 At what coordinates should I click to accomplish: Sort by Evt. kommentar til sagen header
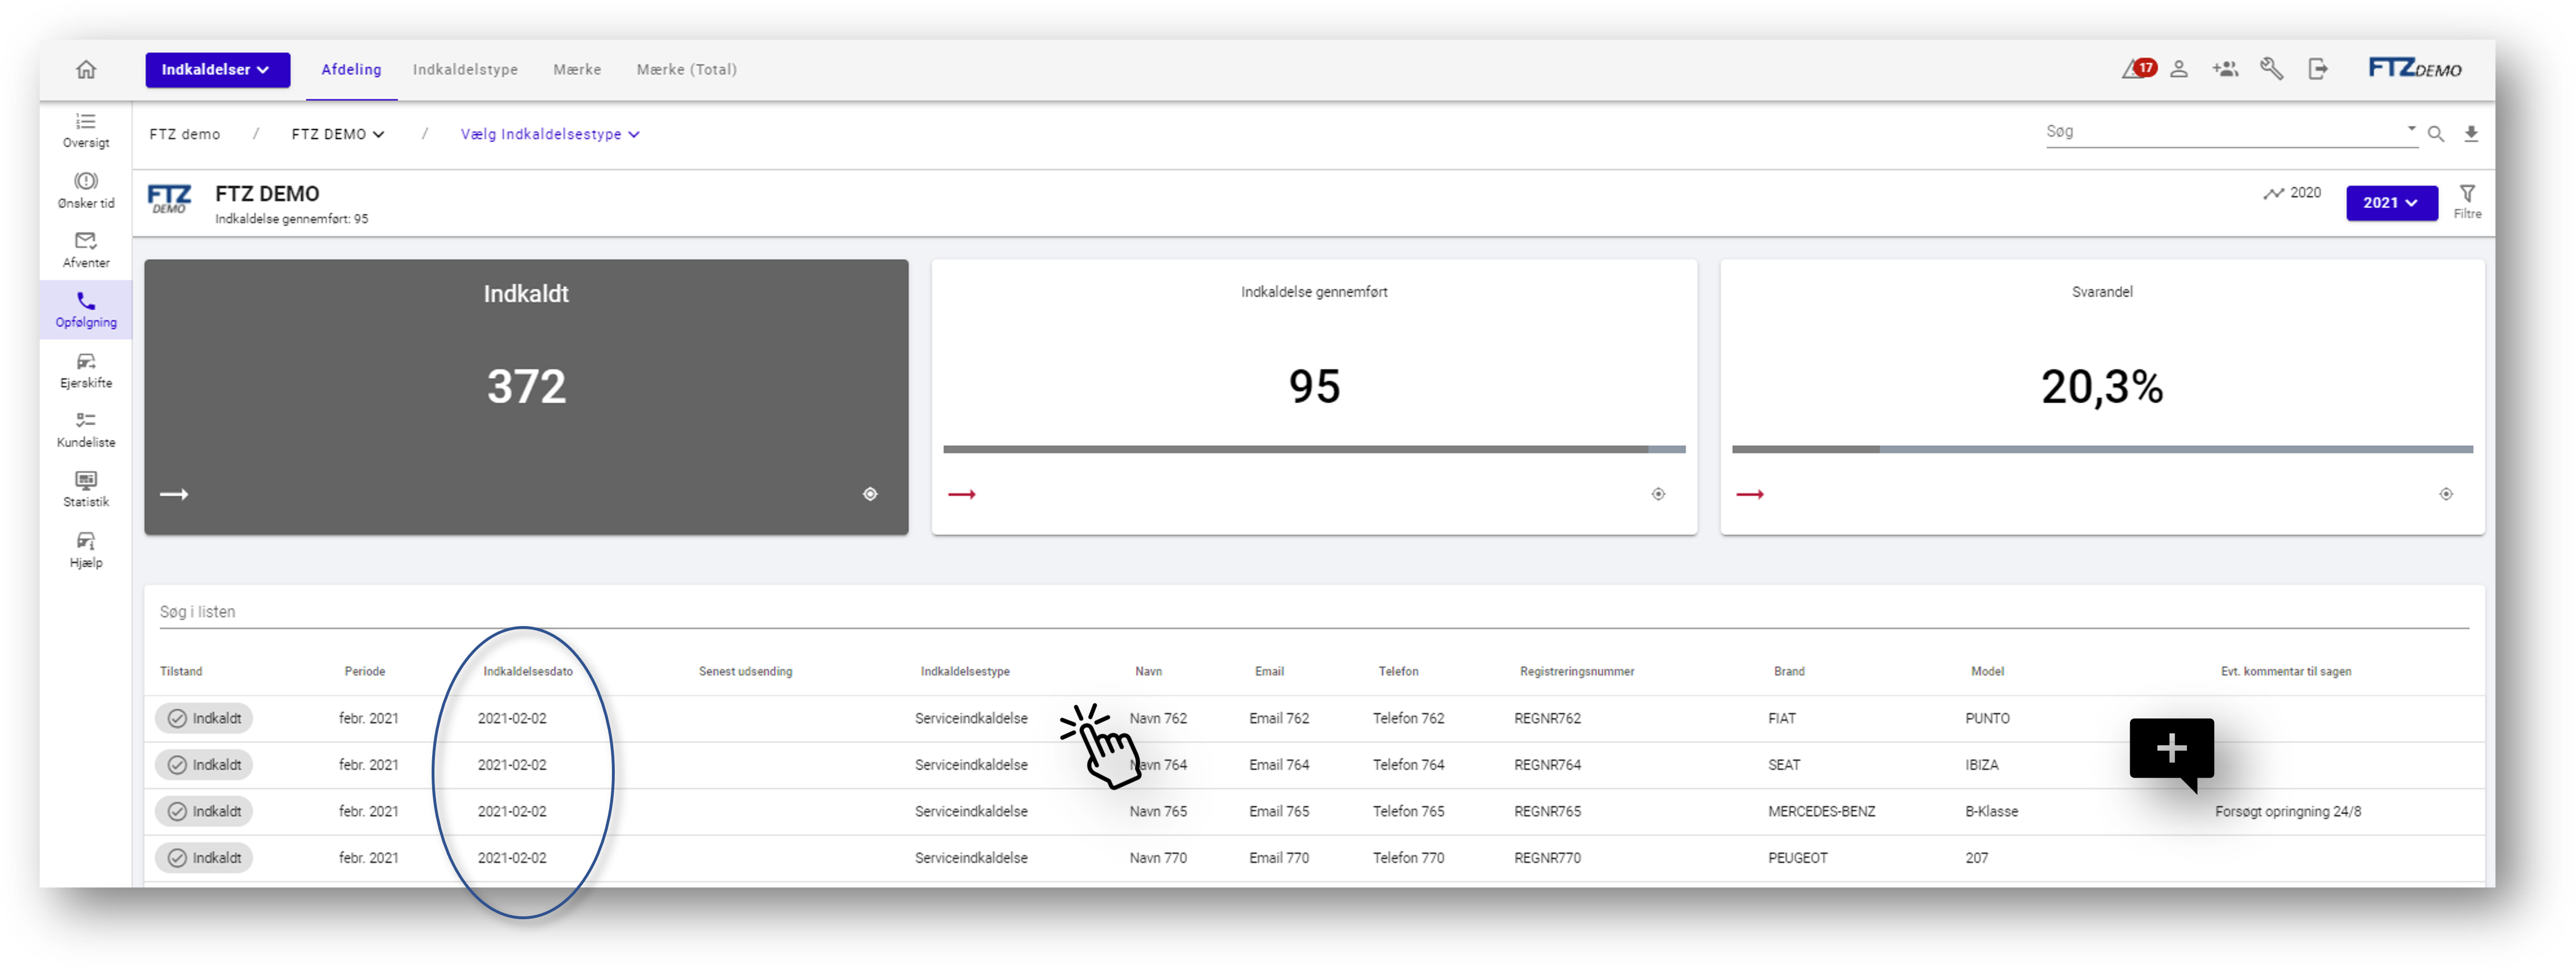pyautogui.click(x=2286, y=671)
